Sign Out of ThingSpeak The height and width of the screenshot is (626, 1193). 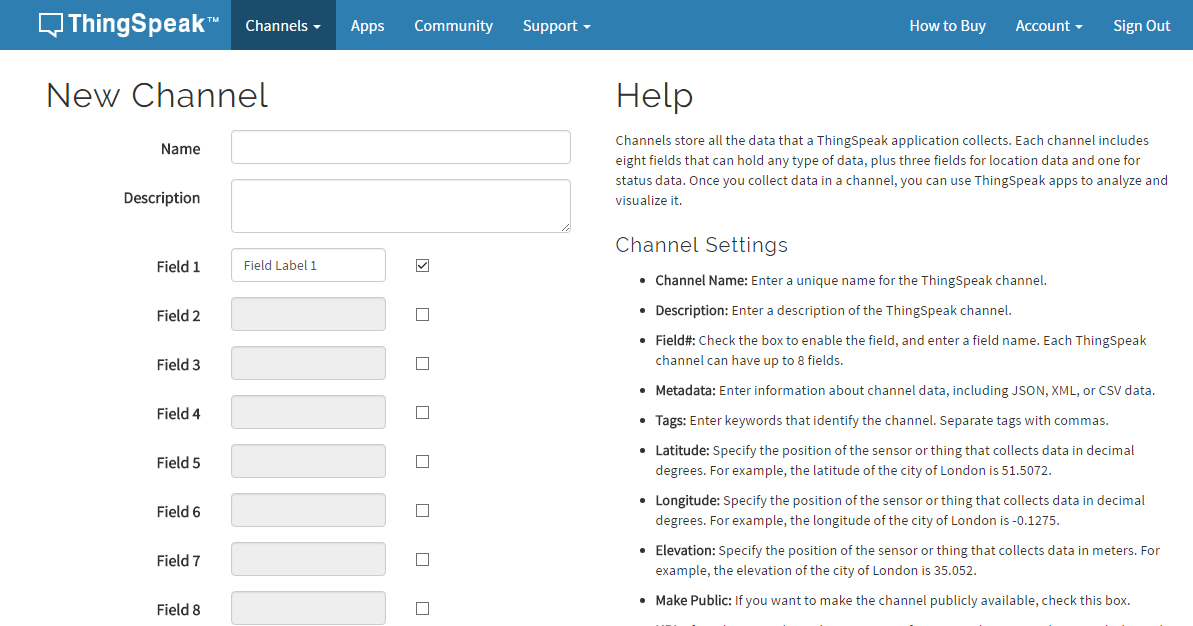1141,26
